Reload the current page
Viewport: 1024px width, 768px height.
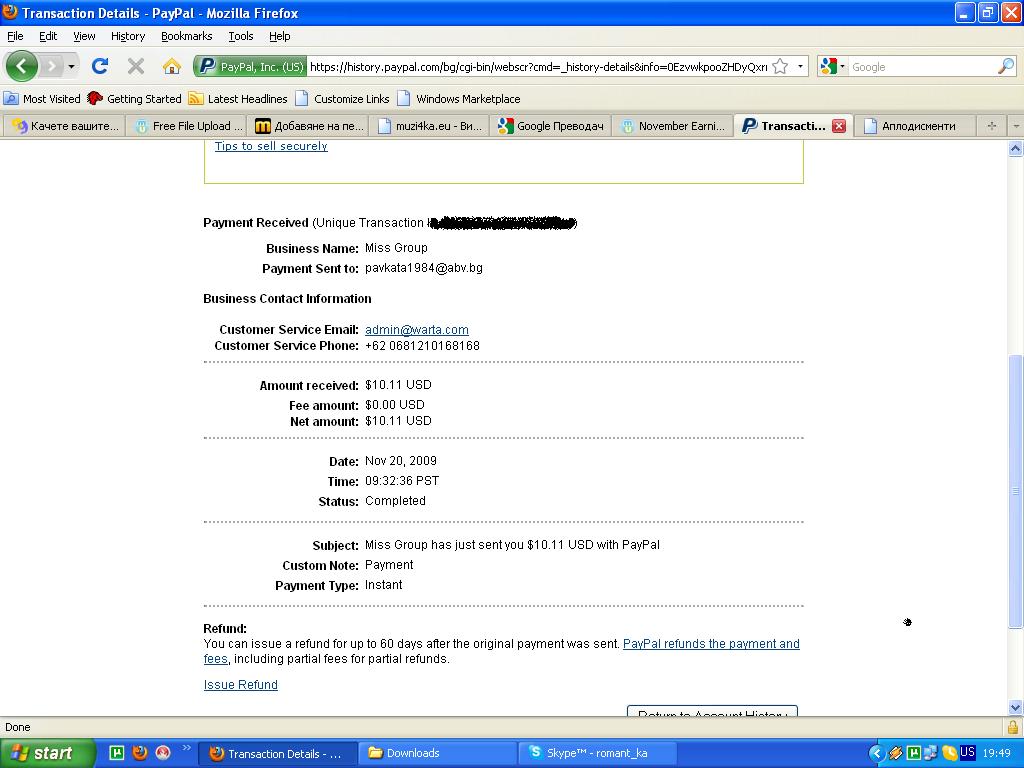(99, 66)
